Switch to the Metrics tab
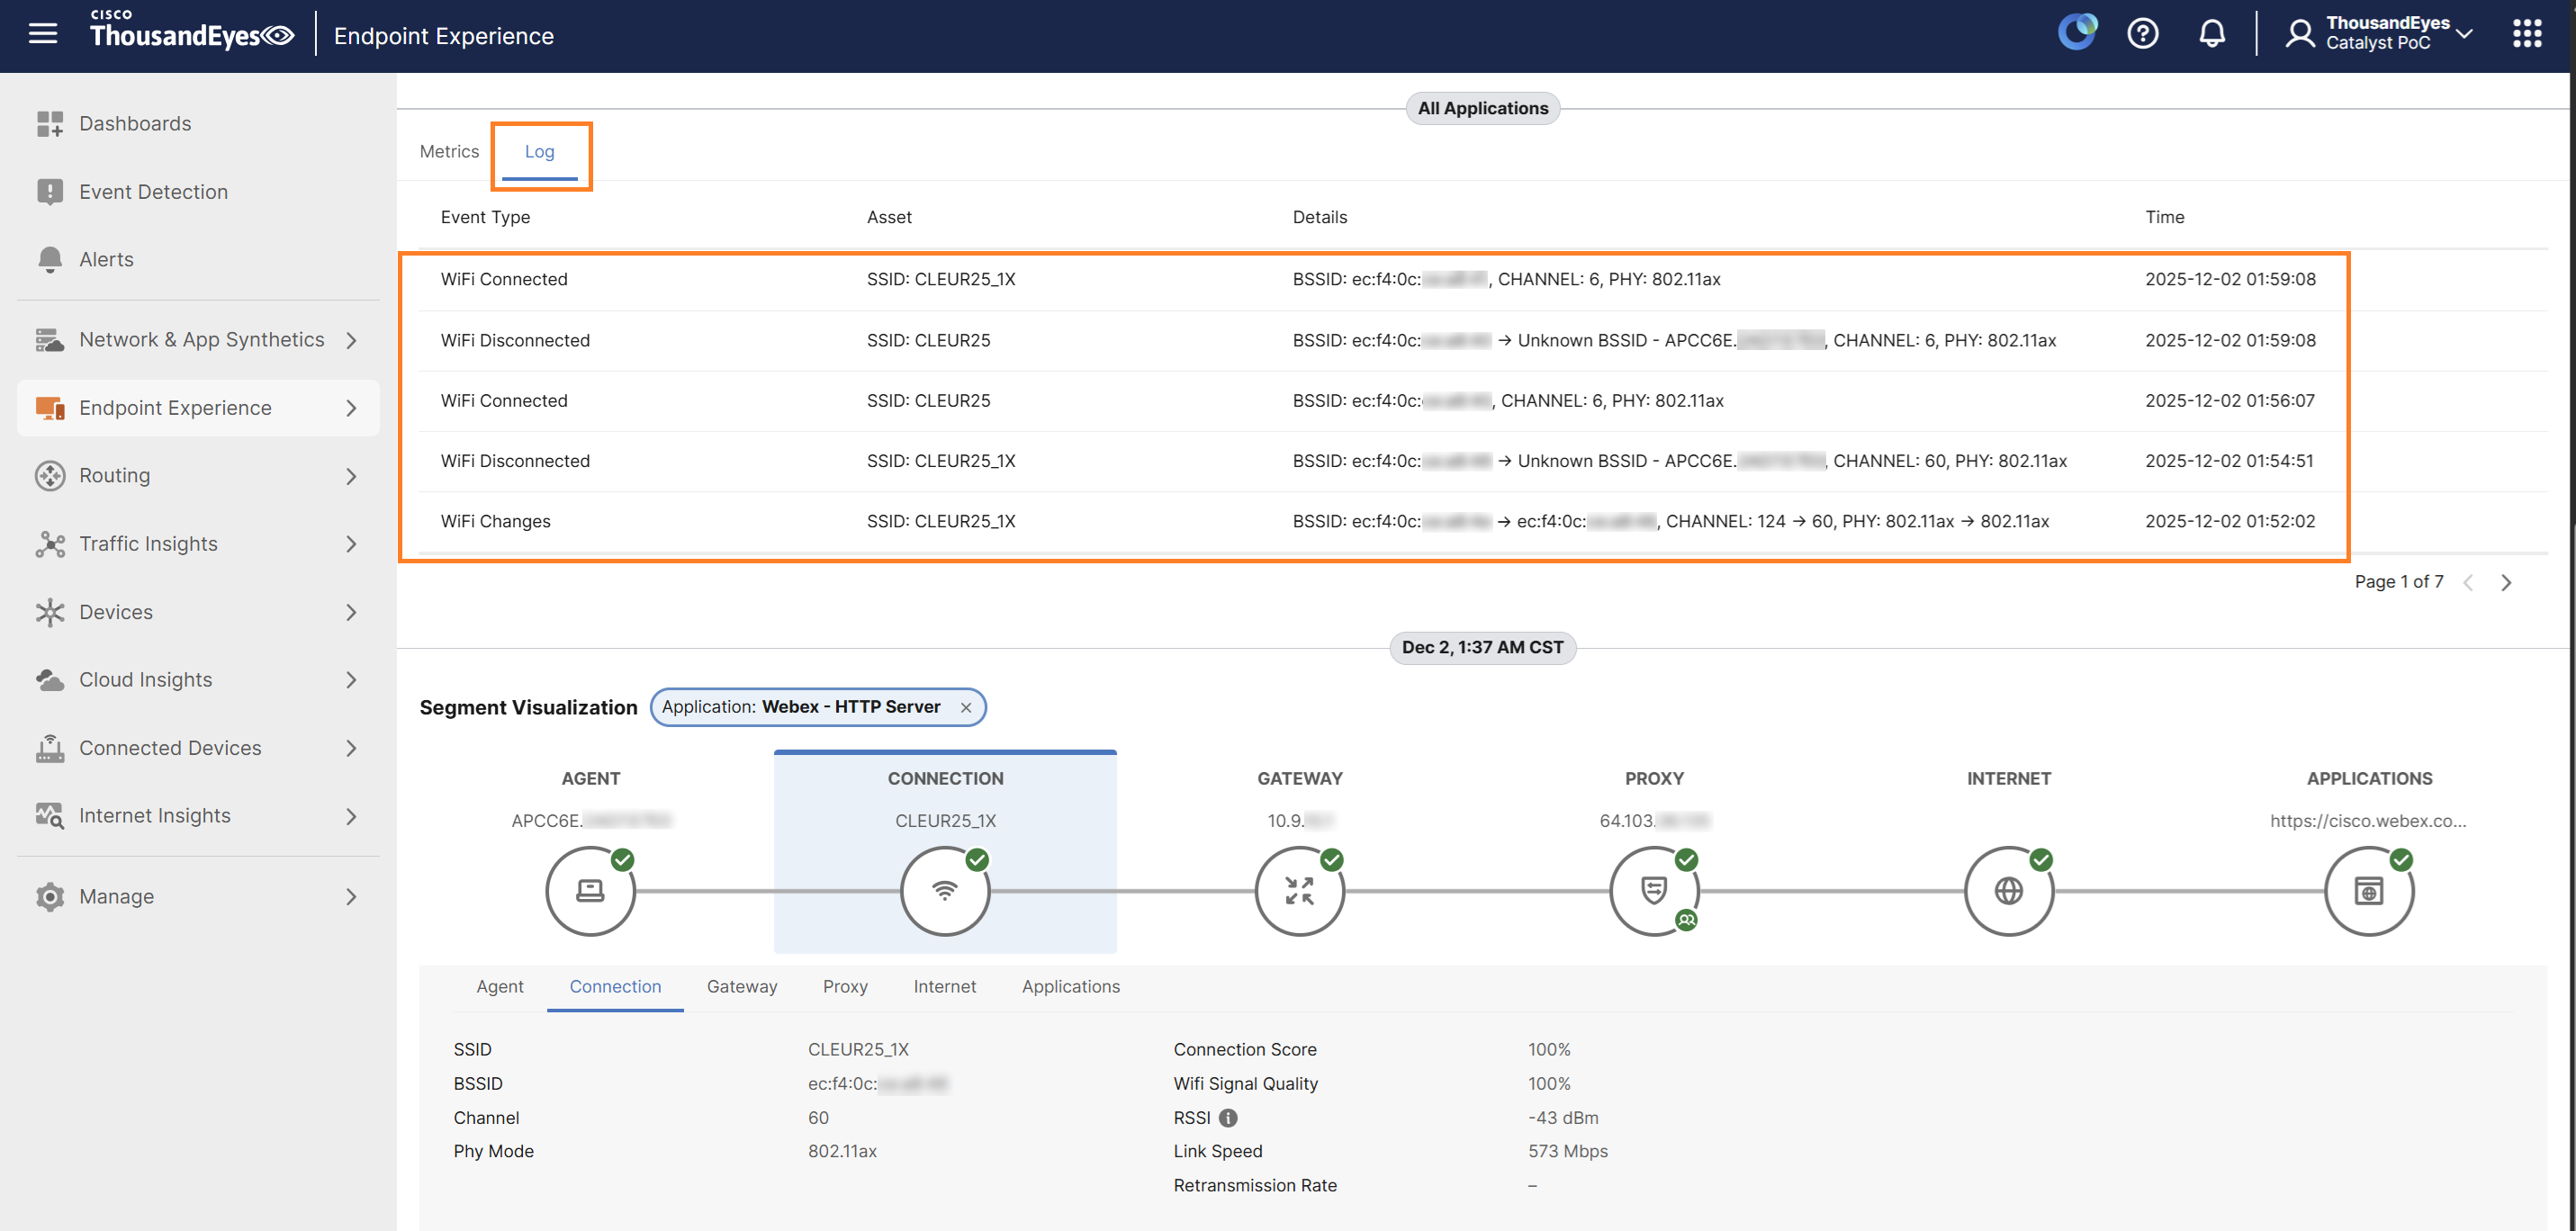The image size is (2576, 1231). click(449, 151)
